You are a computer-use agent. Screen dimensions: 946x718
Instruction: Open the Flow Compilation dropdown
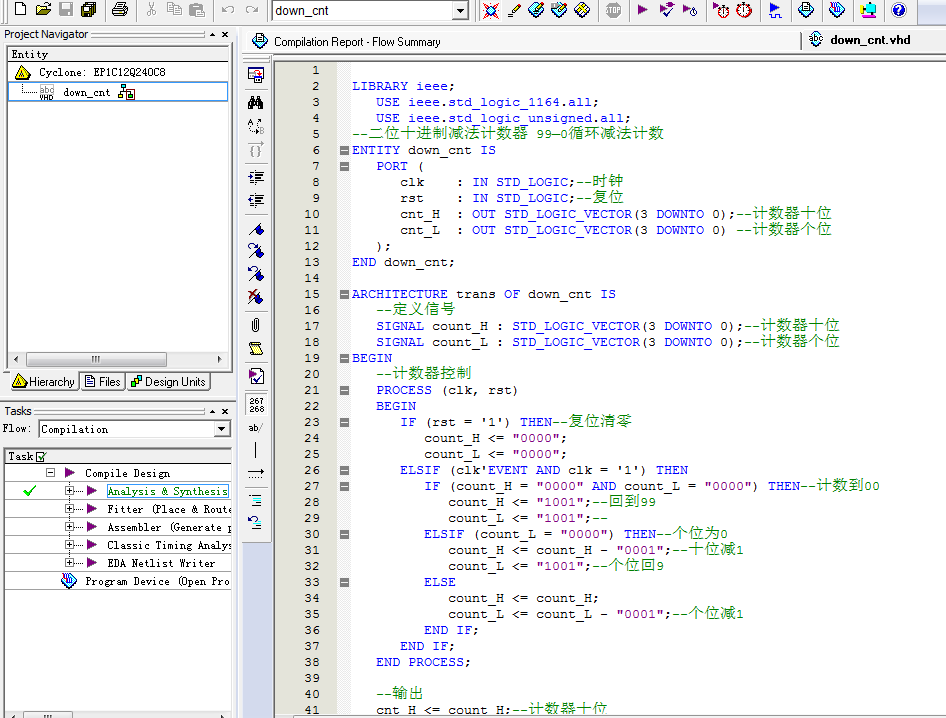222,429
